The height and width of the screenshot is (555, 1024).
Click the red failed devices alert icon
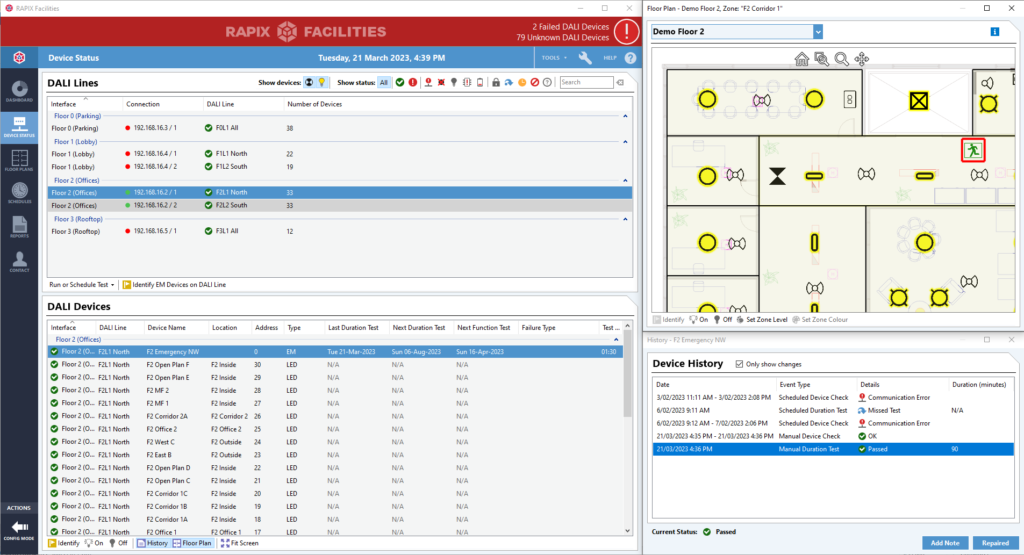(x=626, y=31)
